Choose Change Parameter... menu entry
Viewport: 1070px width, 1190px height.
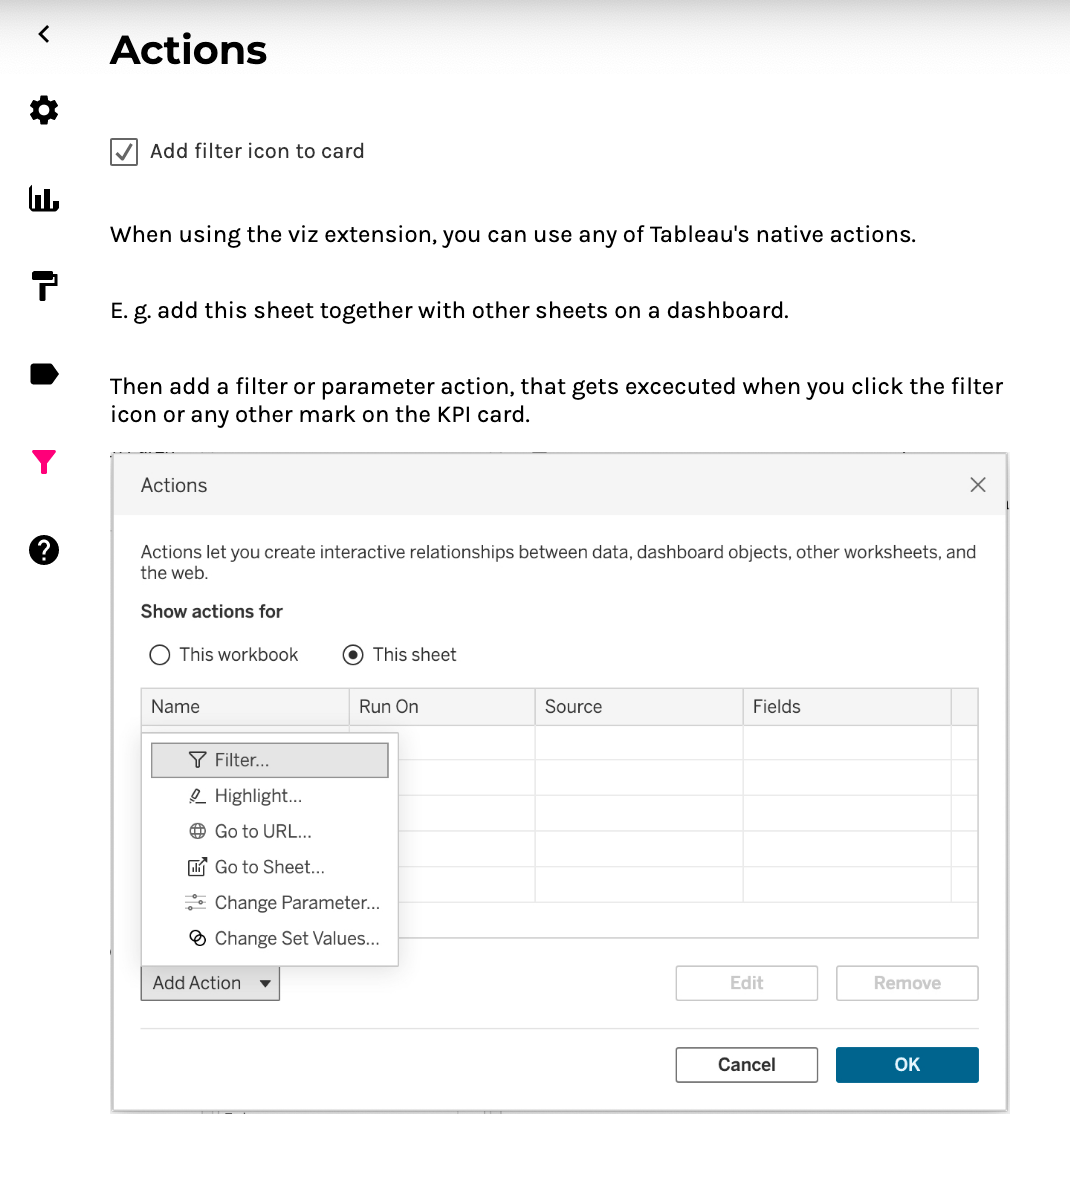296,903
